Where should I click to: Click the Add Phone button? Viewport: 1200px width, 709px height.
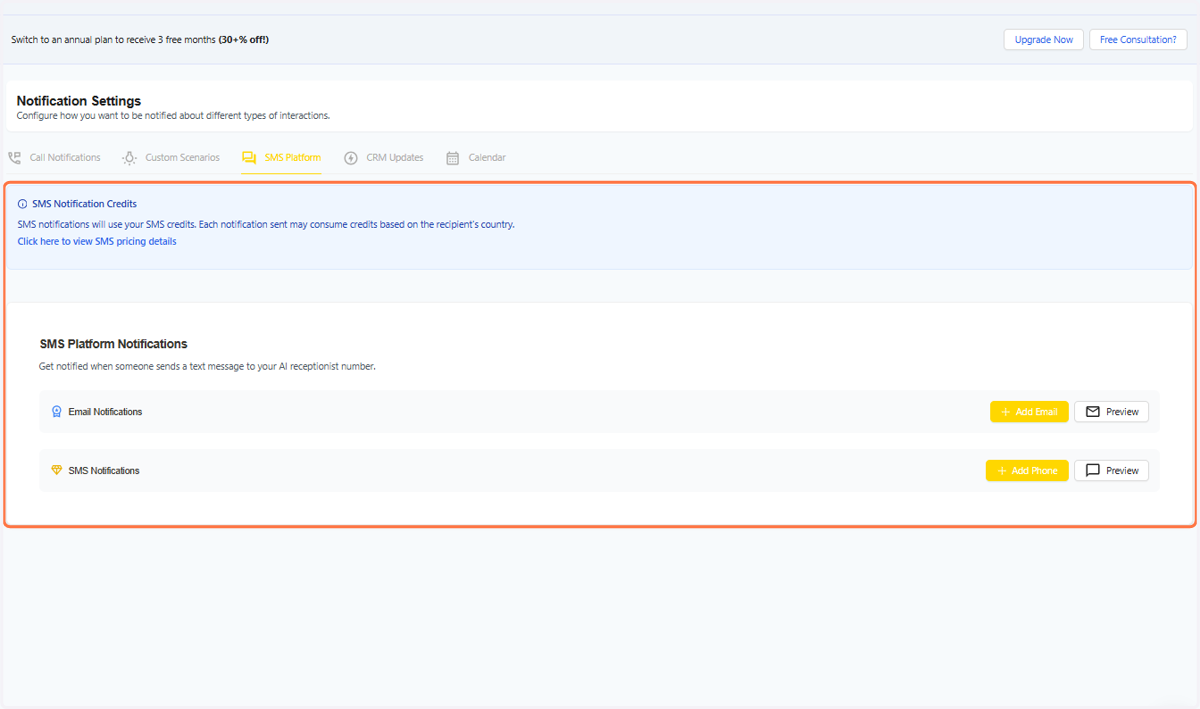pos(1027,471)
